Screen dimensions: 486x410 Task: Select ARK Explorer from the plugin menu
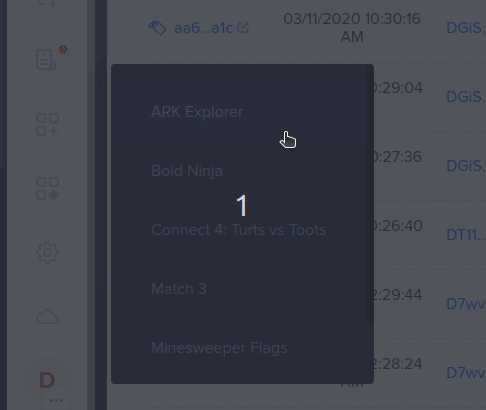click(x=197, y=112)
